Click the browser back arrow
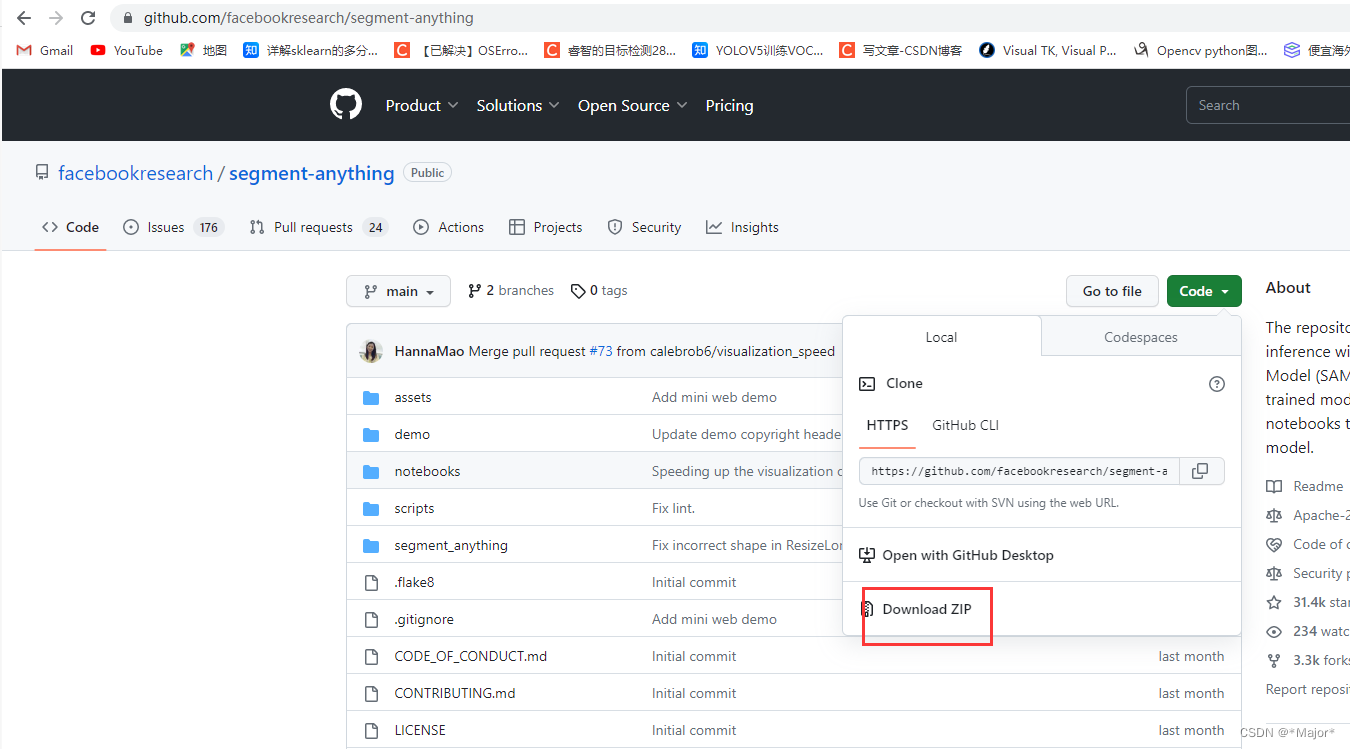This screenshot has width=1350, height=749. pos(24,18)
